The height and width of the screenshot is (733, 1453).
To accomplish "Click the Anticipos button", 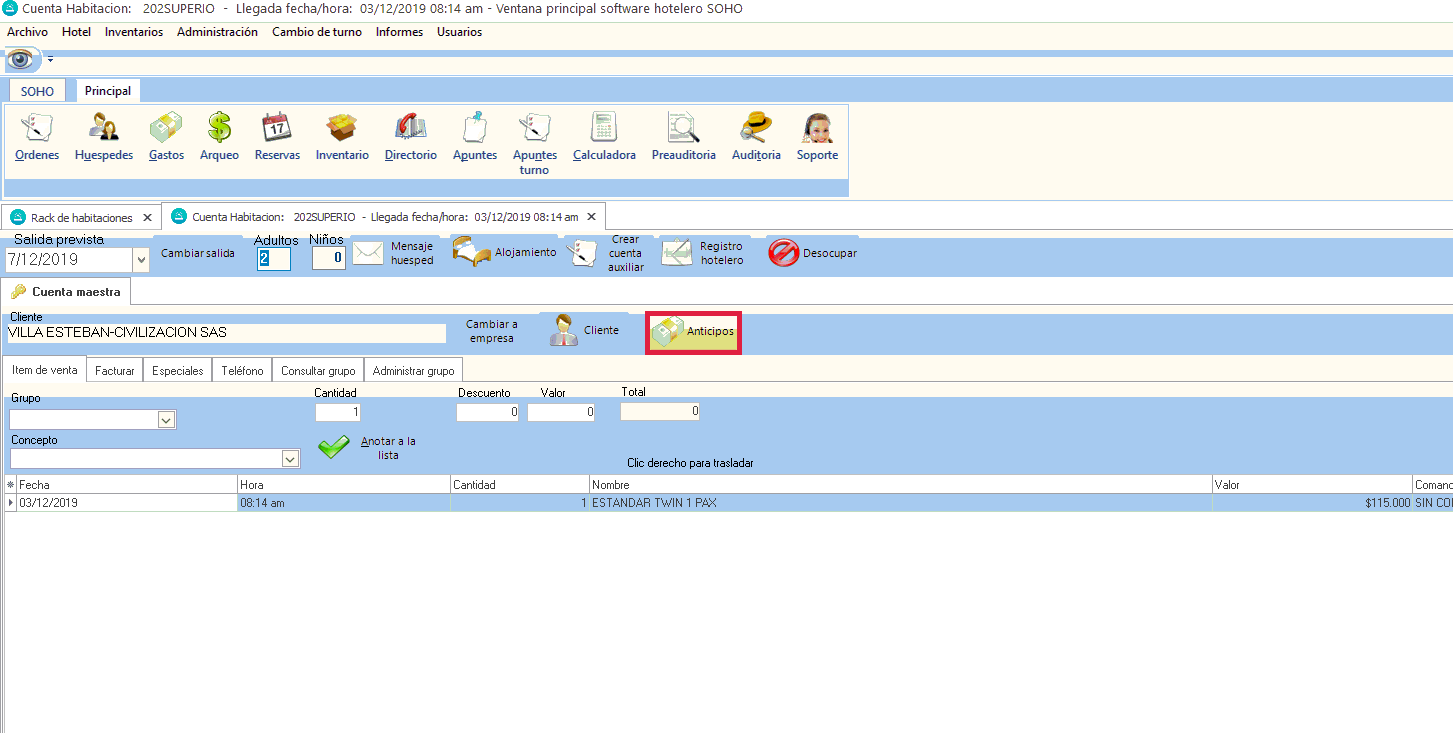I will (x=695, y=332).
